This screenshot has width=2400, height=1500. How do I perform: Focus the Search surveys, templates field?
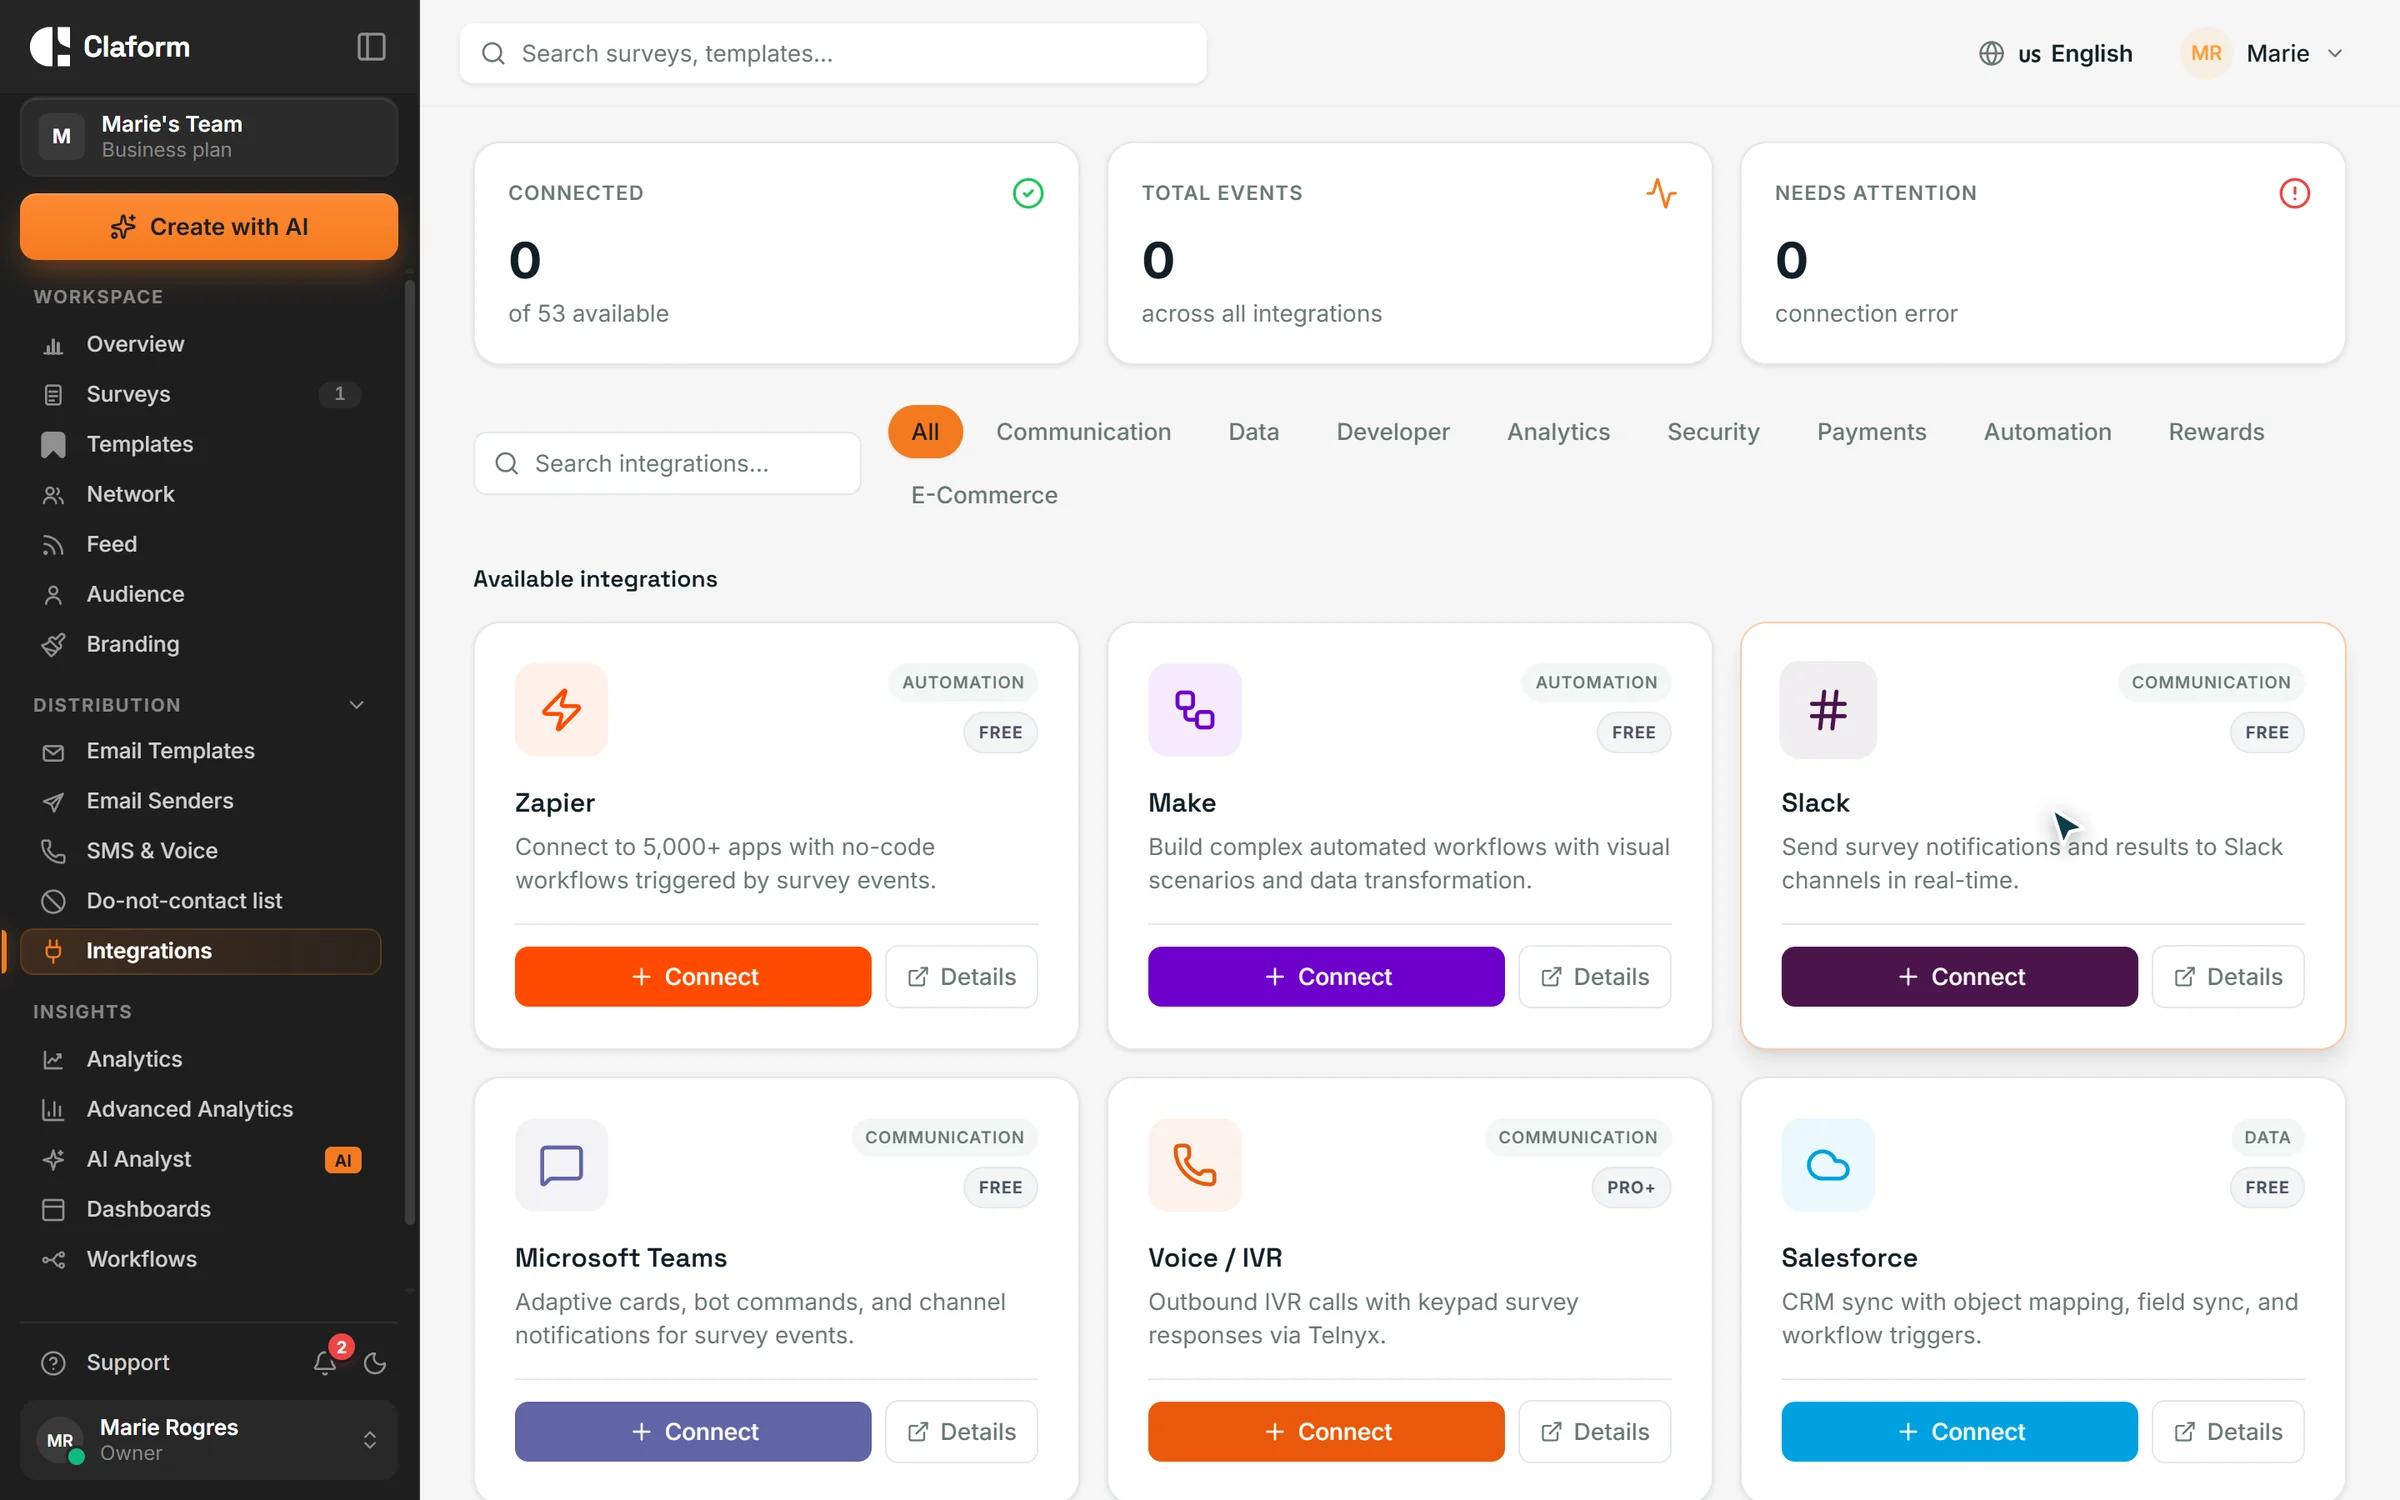[832, 54]
